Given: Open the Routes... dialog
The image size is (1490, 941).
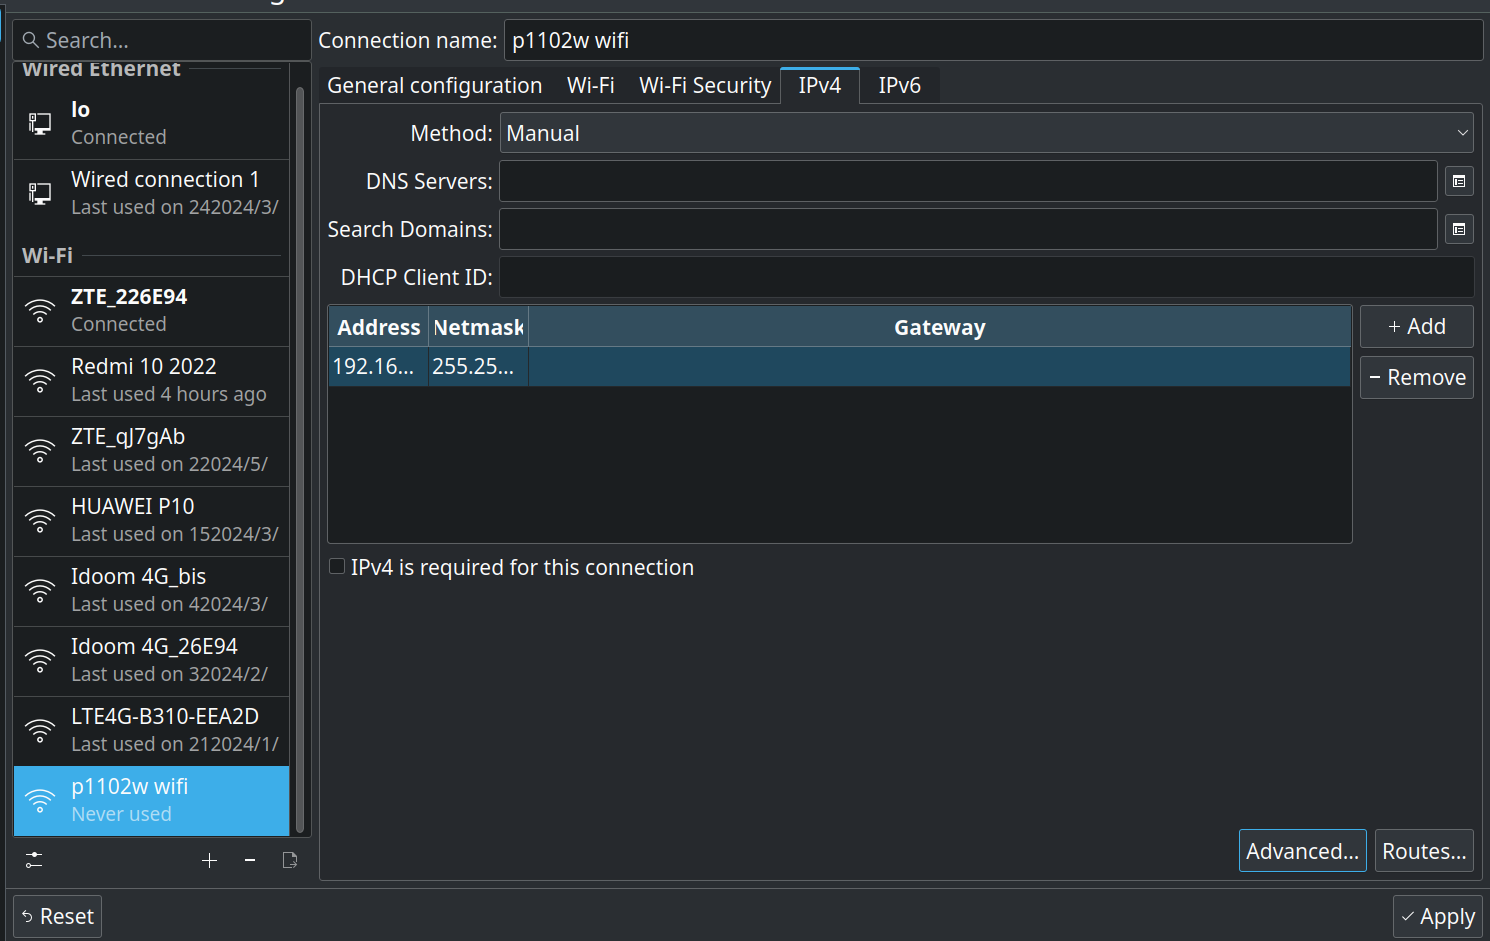Looking at the screenshot, I should [1424, 851].
